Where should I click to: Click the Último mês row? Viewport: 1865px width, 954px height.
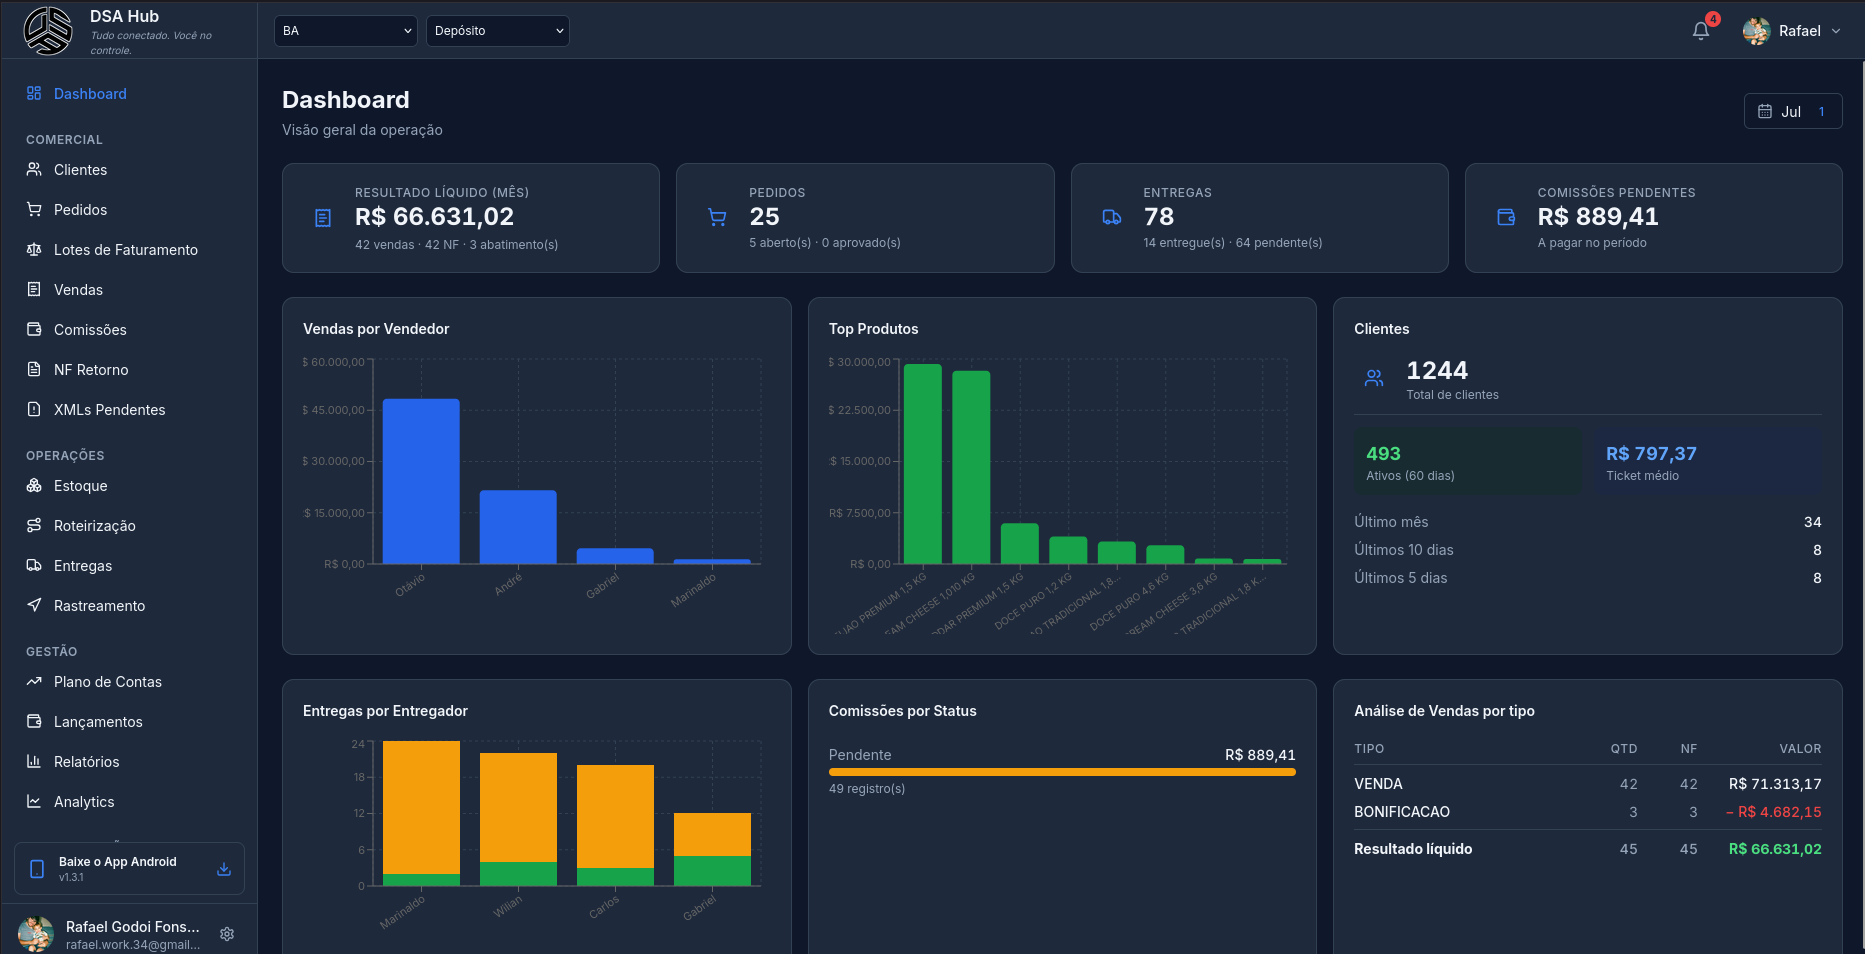(x=1588, y=522)
